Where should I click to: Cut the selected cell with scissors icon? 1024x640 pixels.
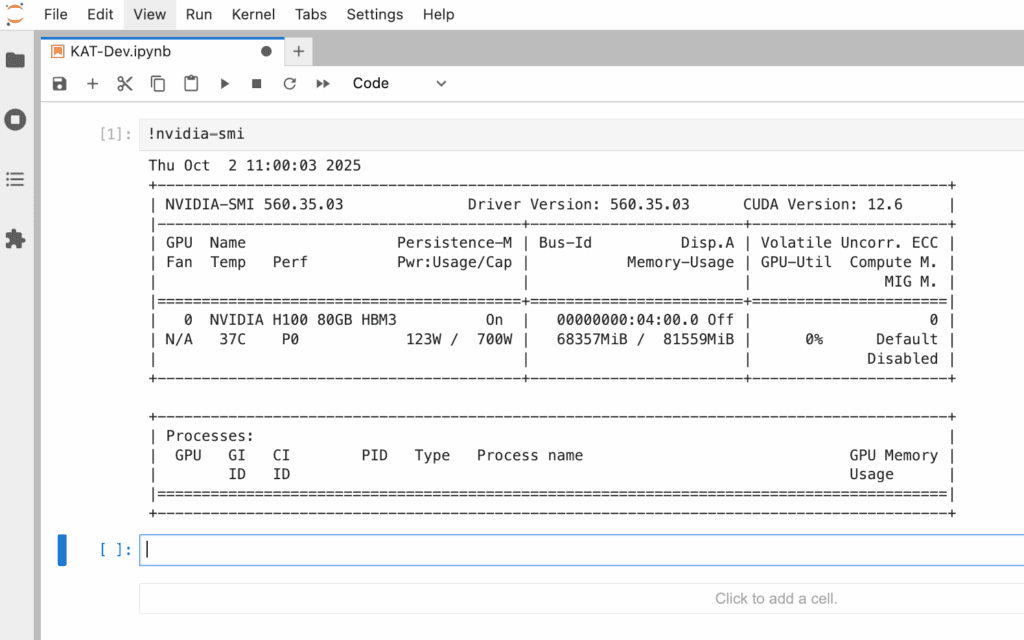point(125,84)
